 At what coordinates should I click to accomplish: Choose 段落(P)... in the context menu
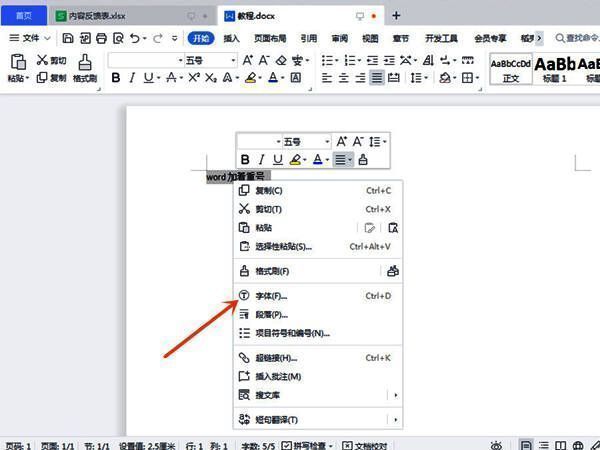point(271,314)
